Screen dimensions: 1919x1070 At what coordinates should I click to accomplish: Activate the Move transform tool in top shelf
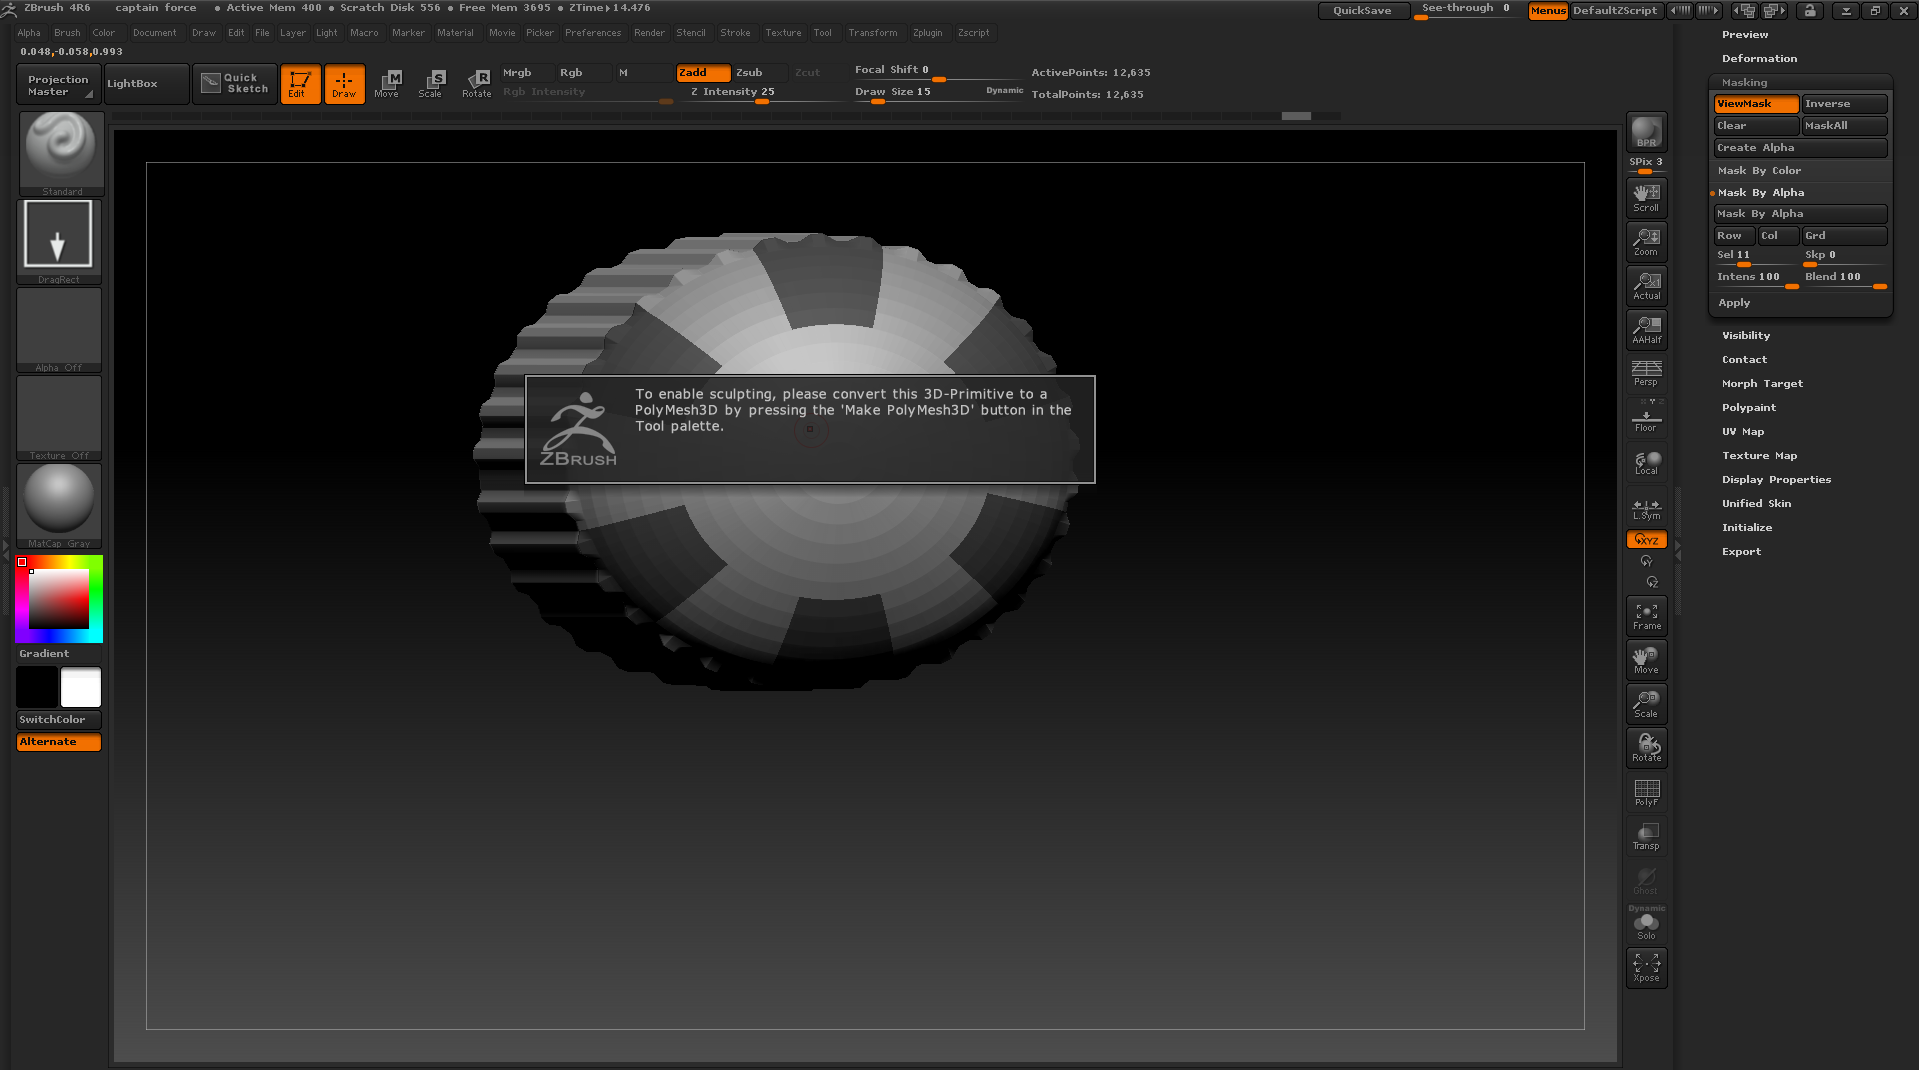point(387,84)
